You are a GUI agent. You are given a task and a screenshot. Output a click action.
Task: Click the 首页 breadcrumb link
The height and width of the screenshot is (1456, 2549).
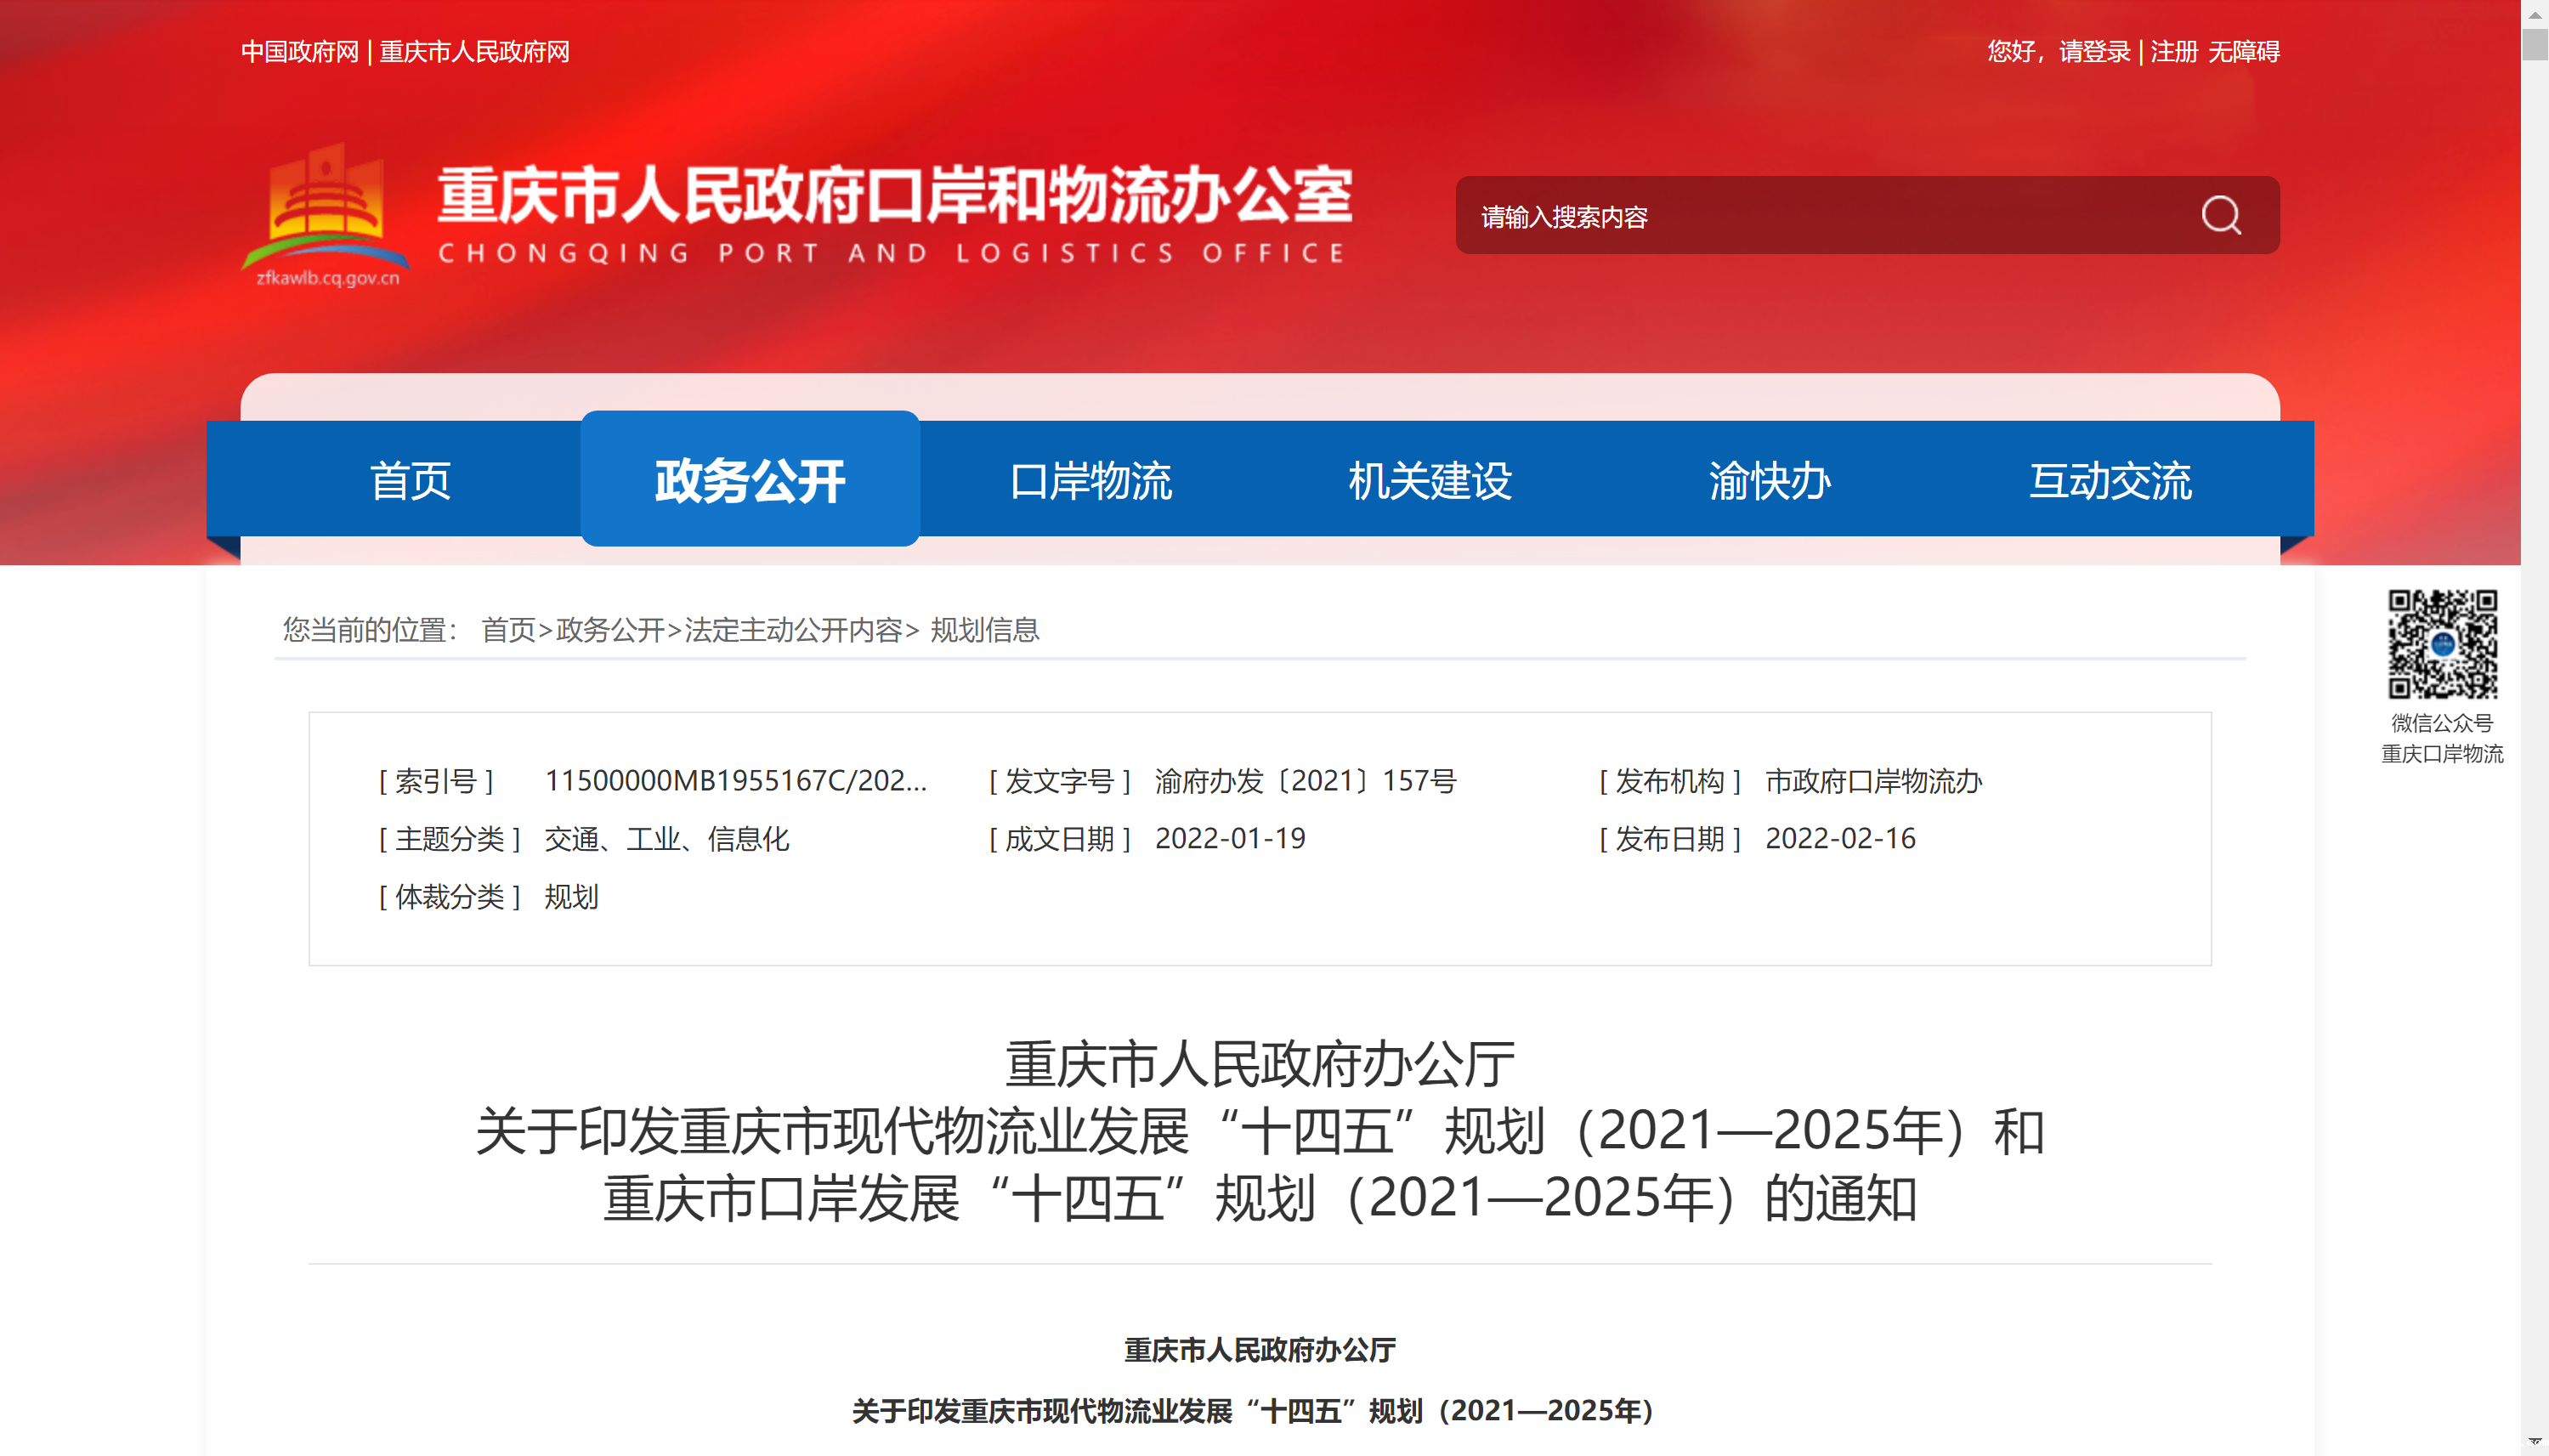[x=508, y=630]
